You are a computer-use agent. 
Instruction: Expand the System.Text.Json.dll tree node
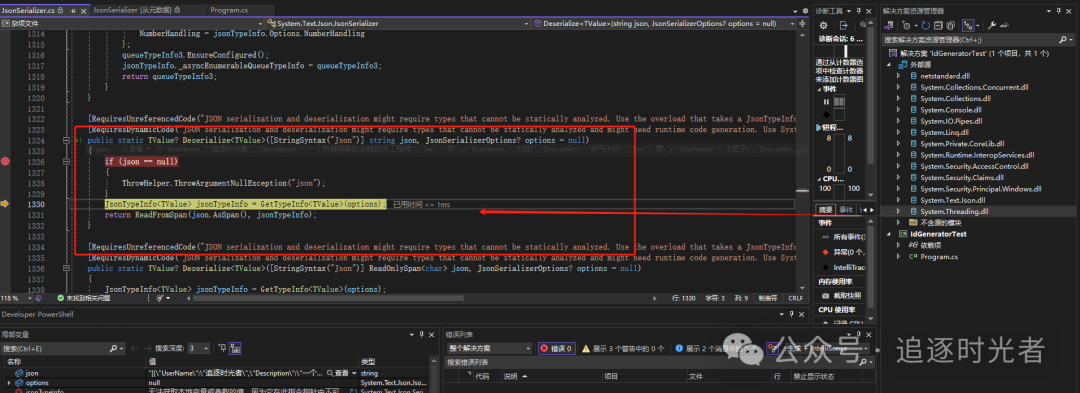click(898, 200)
